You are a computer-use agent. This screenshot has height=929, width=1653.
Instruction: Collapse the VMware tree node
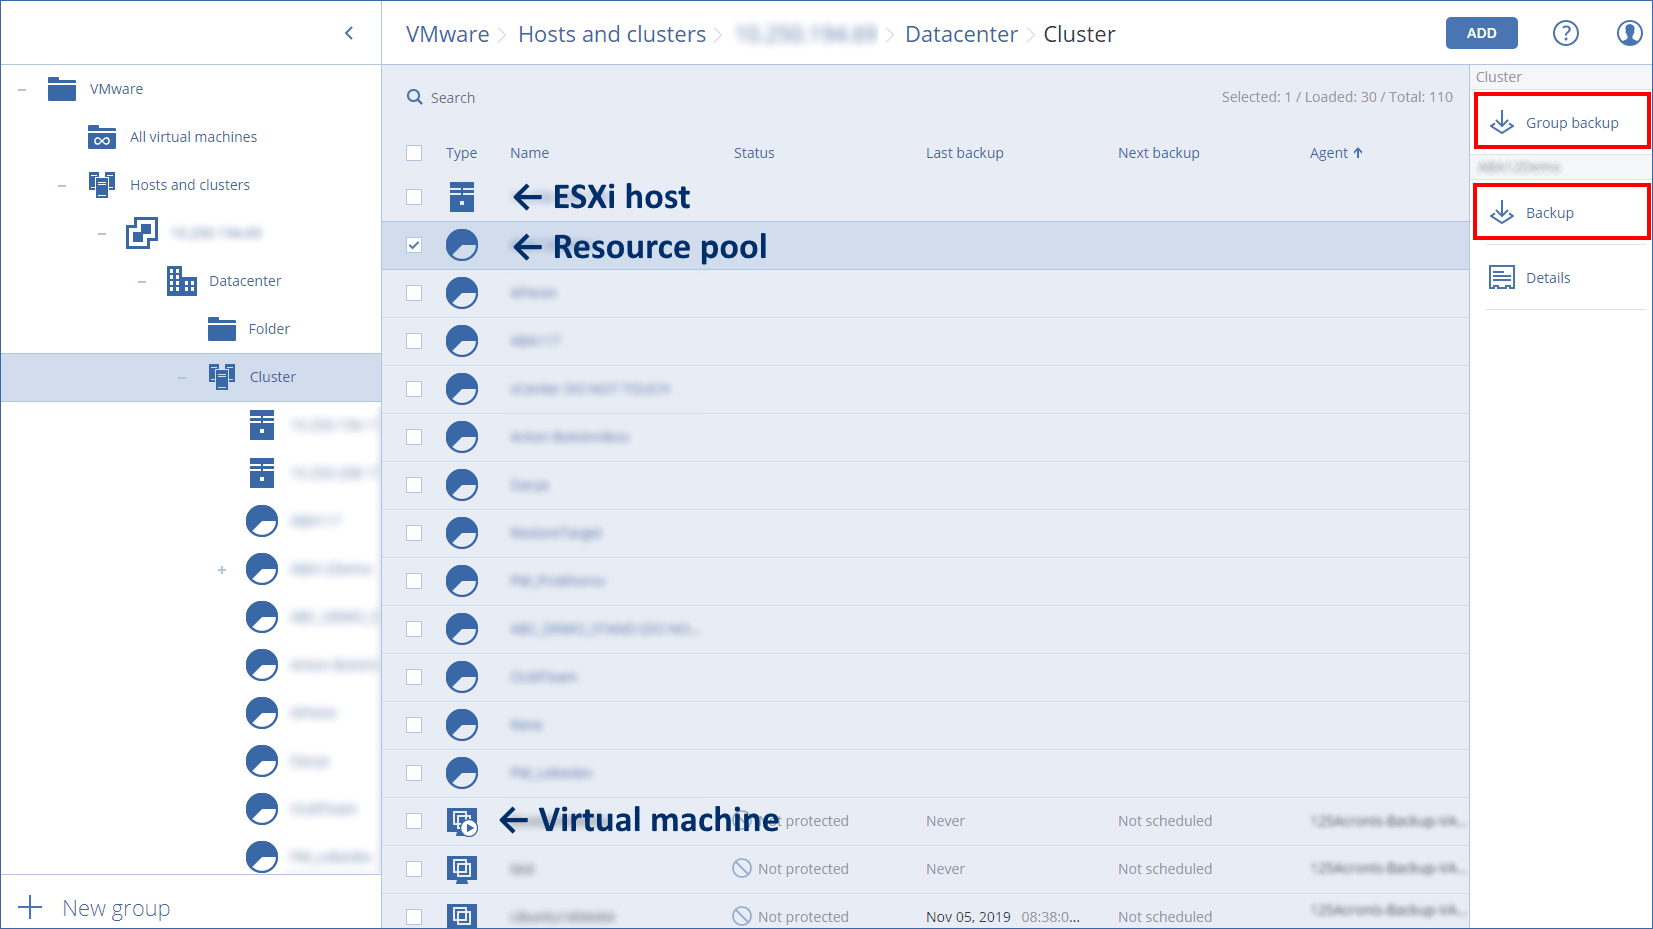[22, 89]
